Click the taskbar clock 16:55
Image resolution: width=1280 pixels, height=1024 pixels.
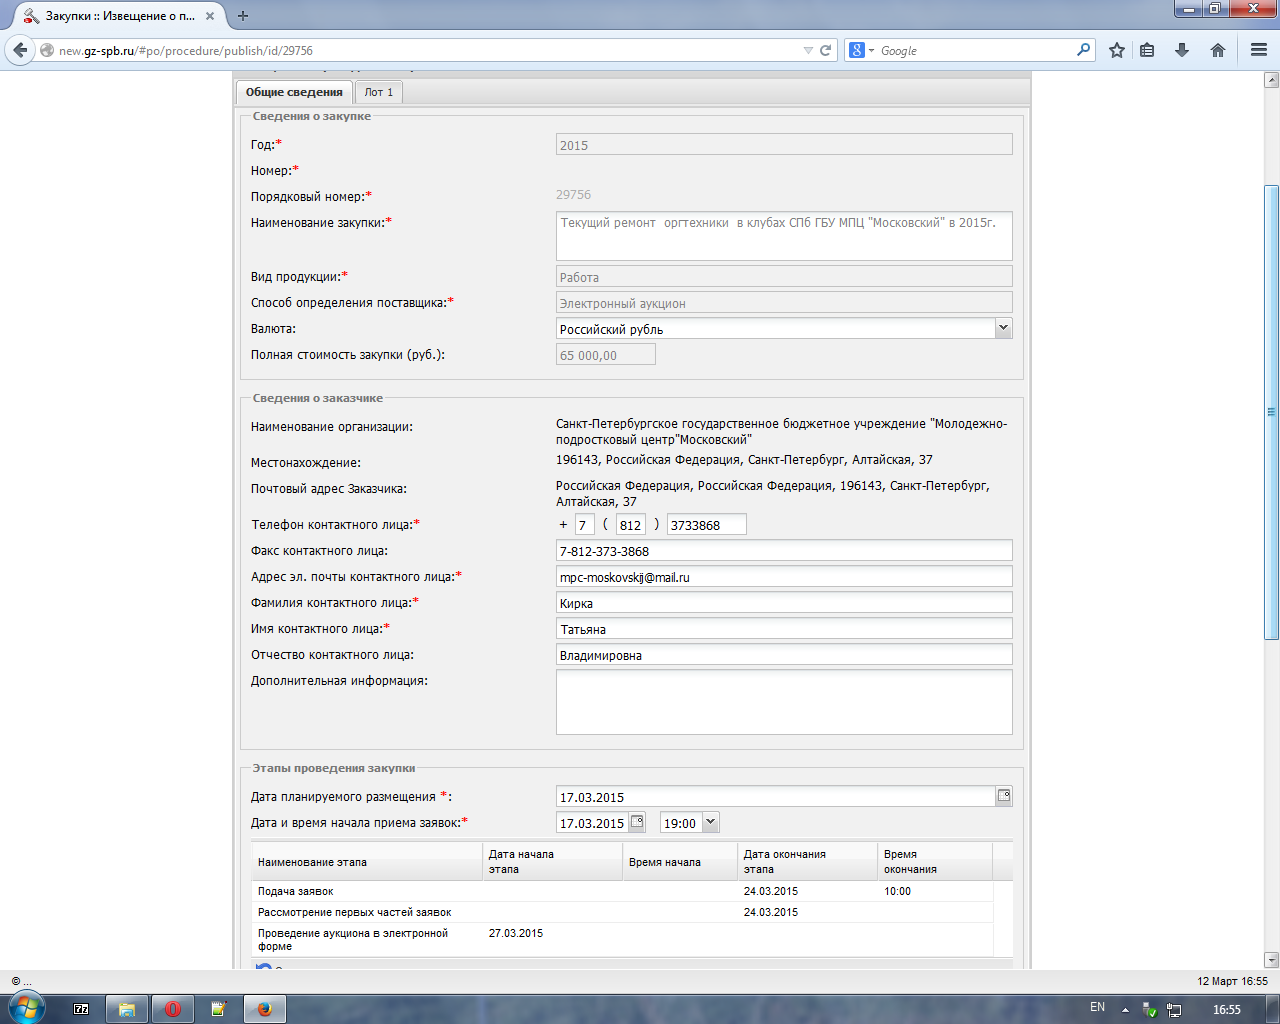[x=1226, y=1009]
